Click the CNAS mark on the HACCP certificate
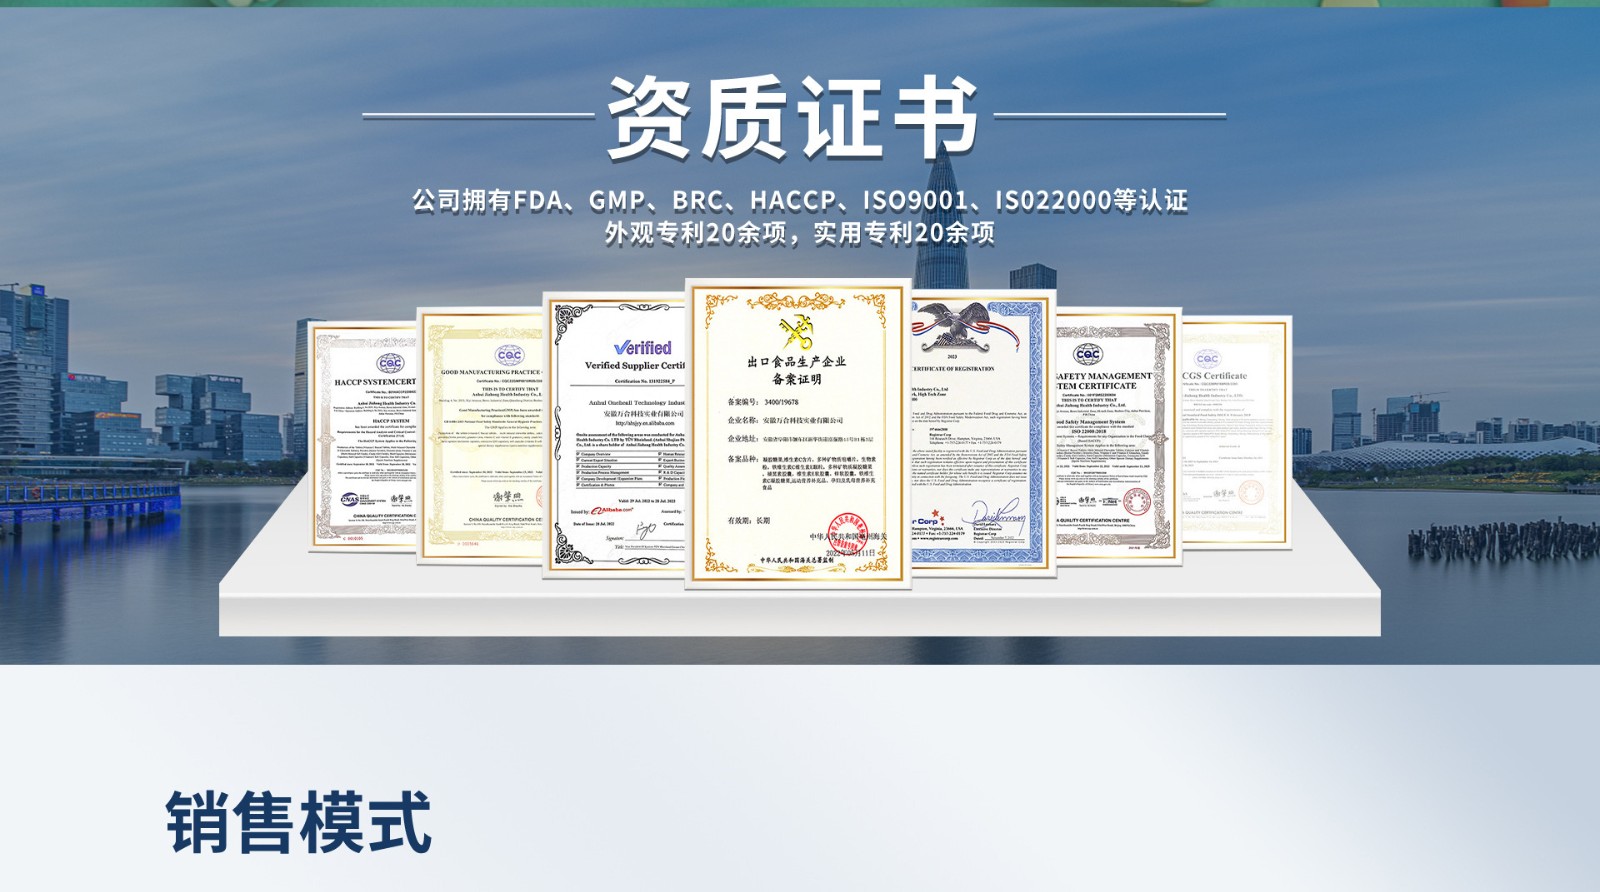The image size is (1600, 892). (x=352, y=499)
